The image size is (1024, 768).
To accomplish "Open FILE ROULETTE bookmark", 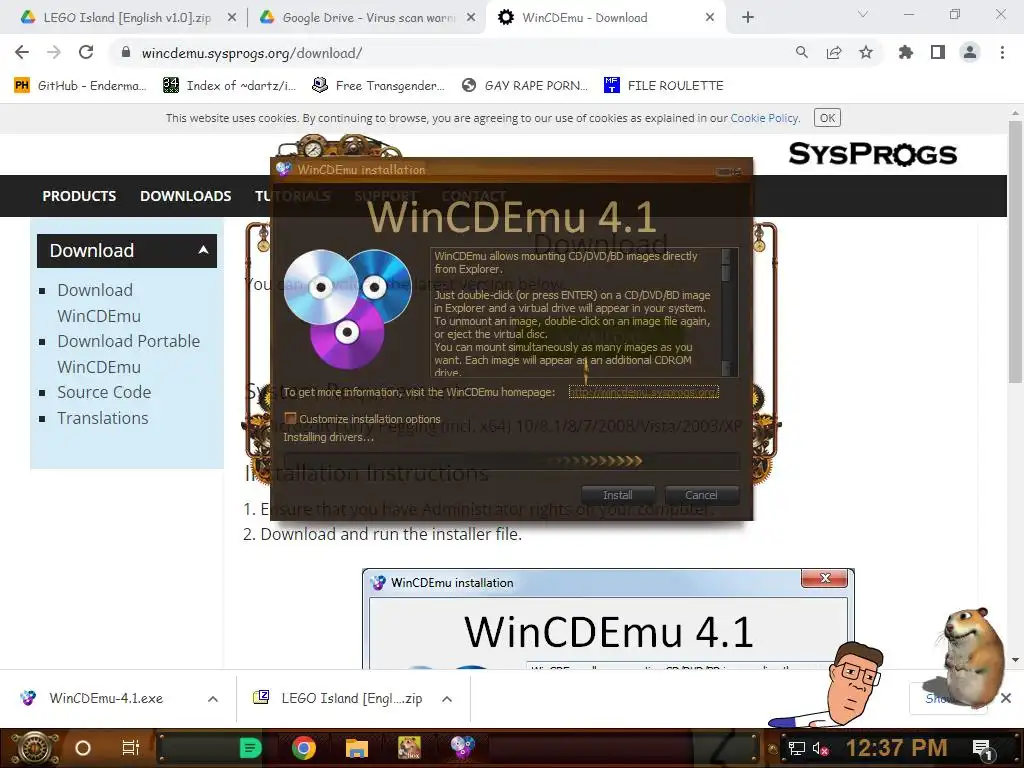I will [x=664, y=86].
